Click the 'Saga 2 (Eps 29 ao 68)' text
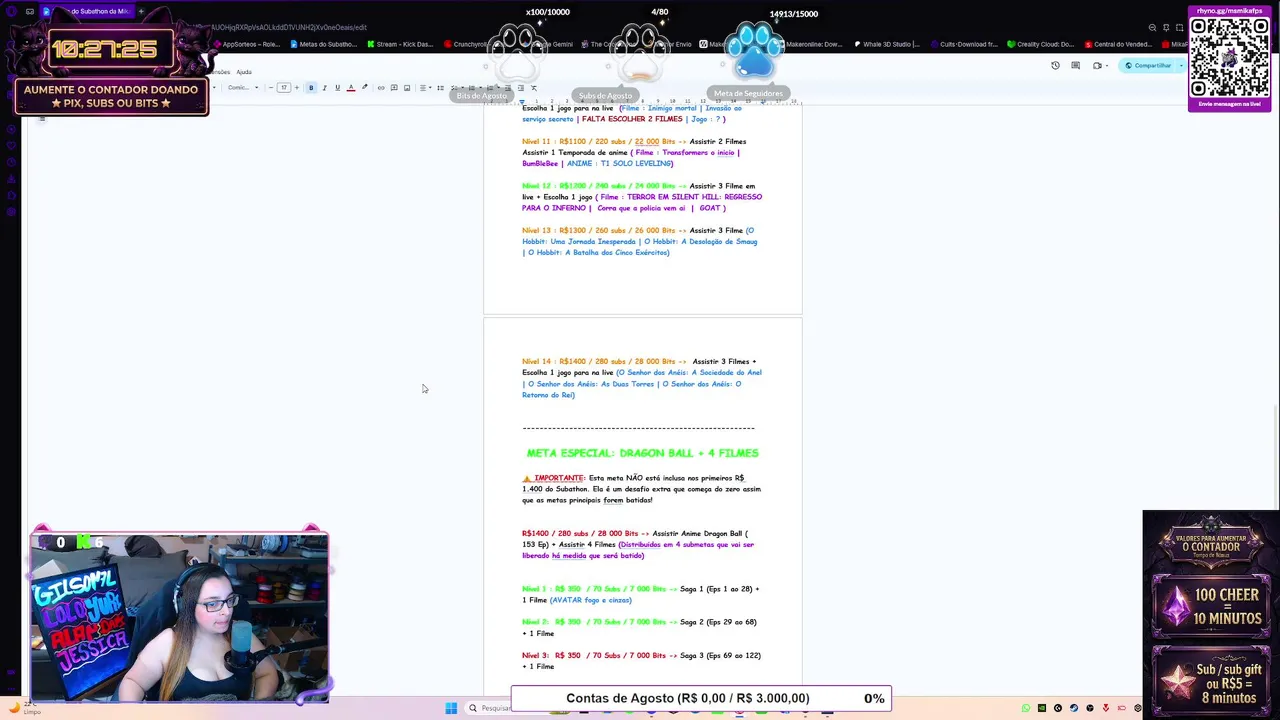Image resolution: width=1280 pixels, height=720 pixels. tap(718, 622)
